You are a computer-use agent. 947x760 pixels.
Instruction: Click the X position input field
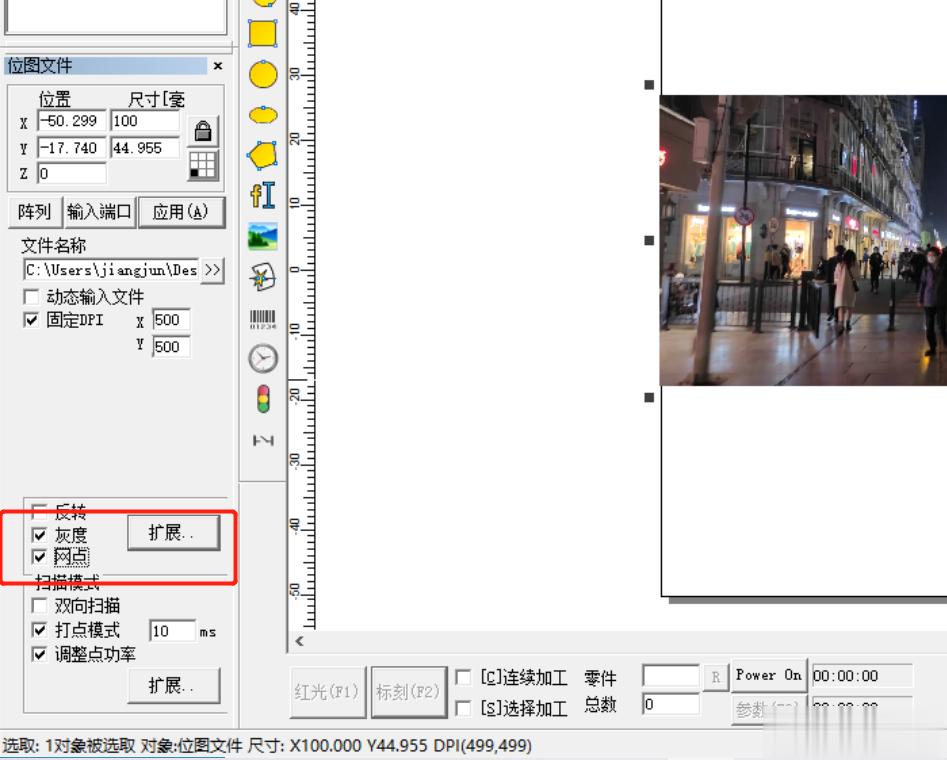tap(71, 121)
